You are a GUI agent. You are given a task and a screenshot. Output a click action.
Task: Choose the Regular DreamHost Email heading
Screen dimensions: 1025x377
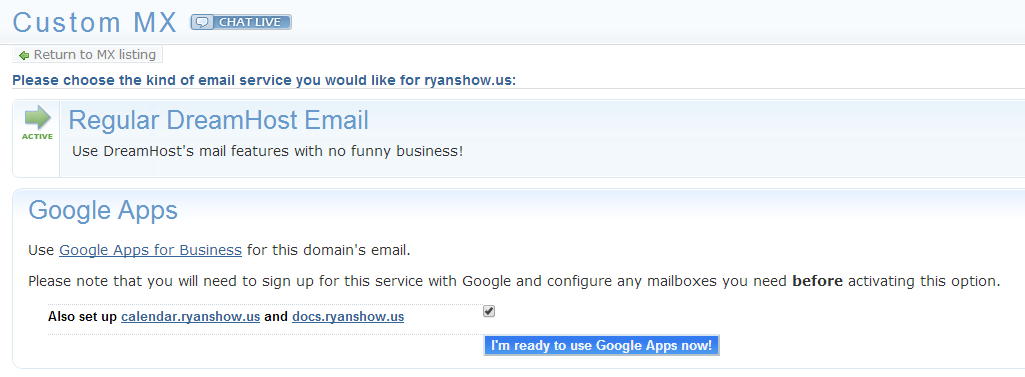[x=218, y=121]
